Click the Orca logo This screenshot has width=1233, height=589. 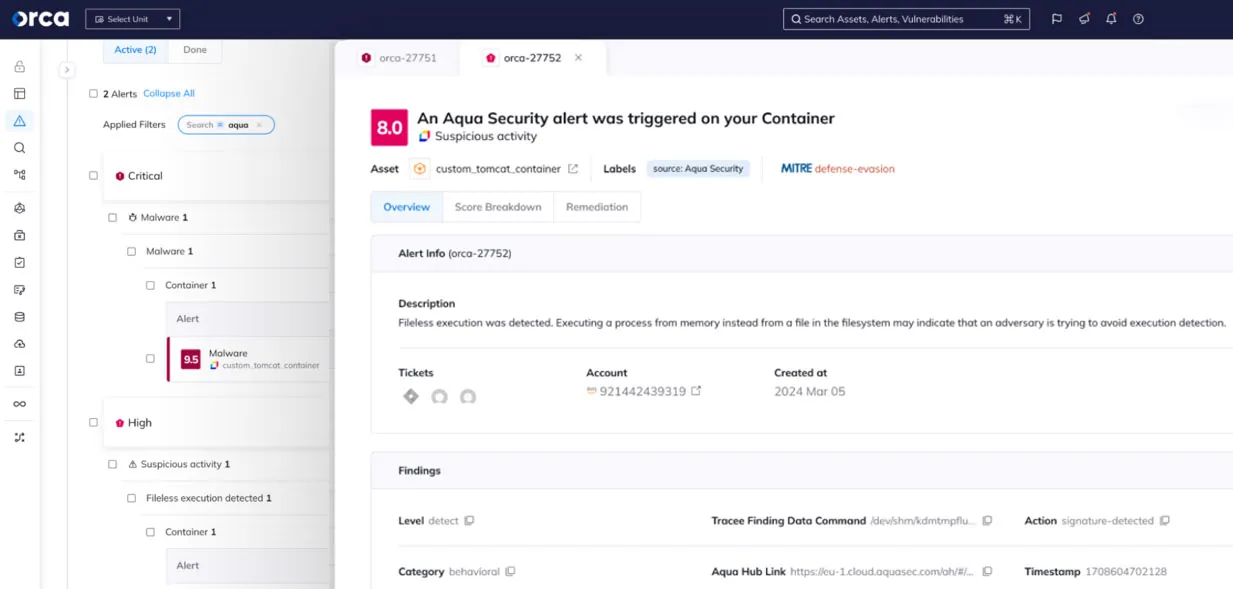[x=40, y=19]
